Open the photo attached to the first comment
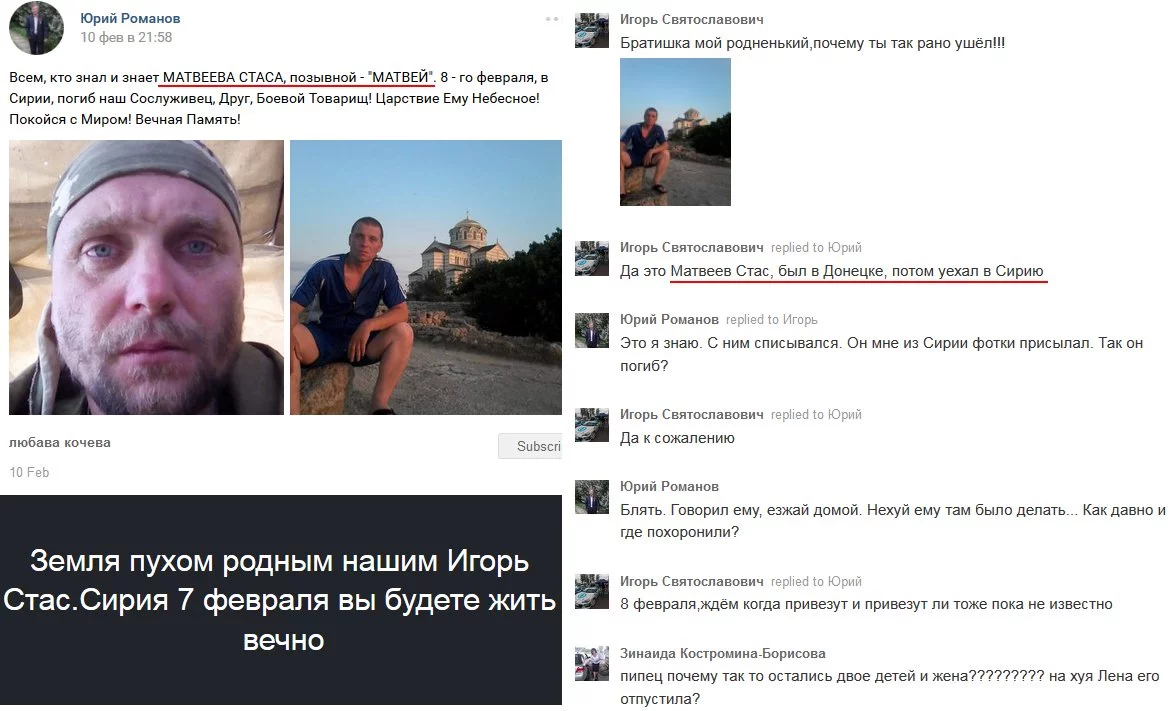Image resolution: width=1176 pixels, height=711 pixels. (675, 132)
